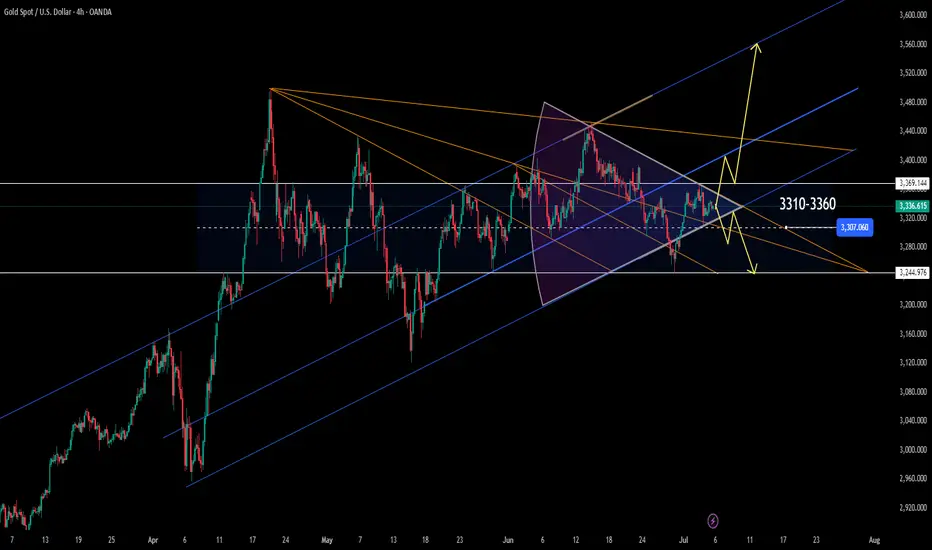This screenshot has height=550, width=932.
Task: Click 3,160.000 on the price axis
Action: coord(913,334)
